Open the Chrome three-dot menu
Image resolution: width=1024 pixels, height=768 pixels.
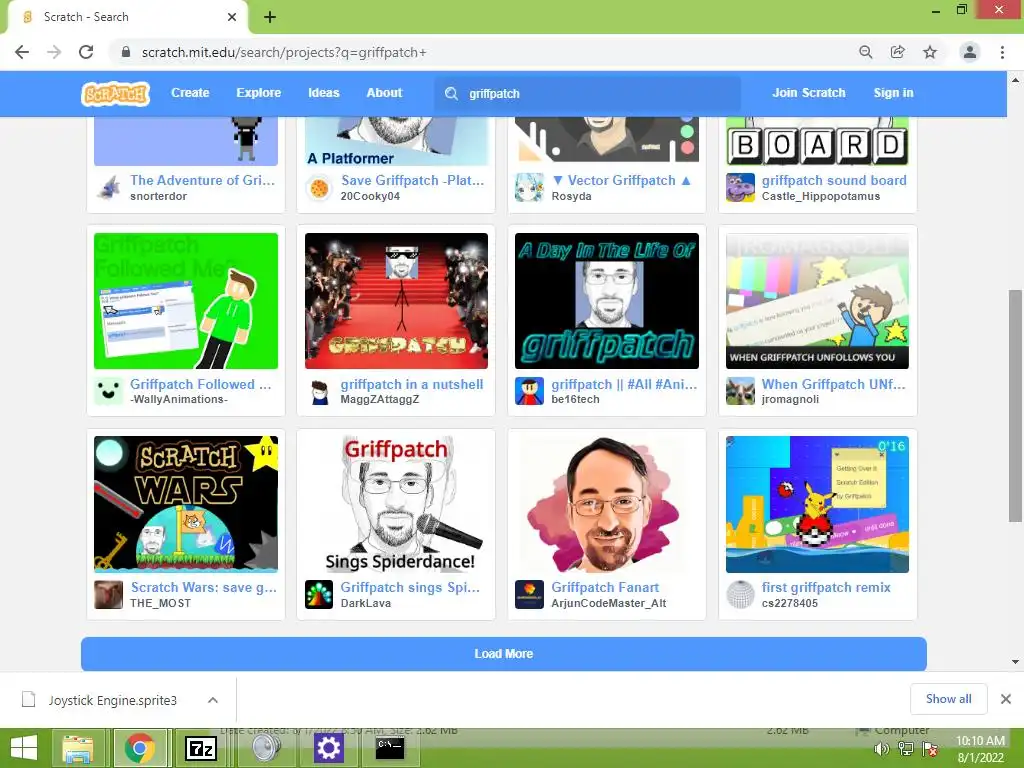click(x=1002, y=52)
